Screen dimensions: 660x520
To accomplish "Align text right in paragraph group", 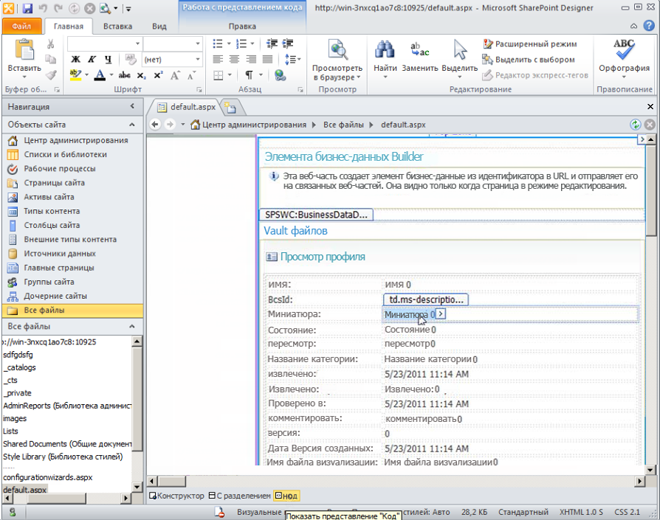I will 251,59.
